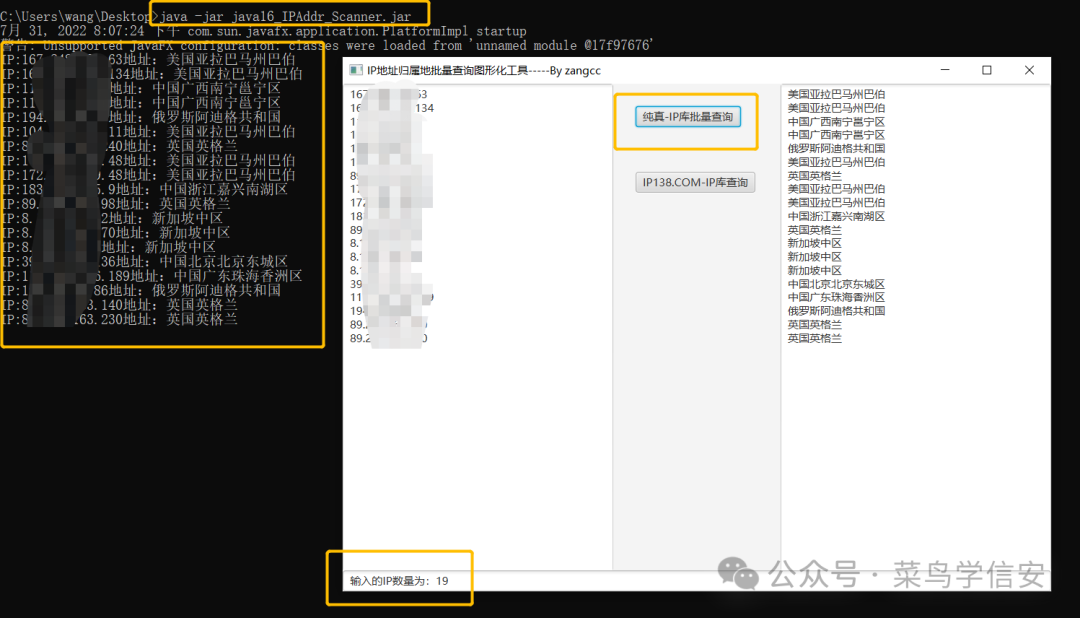
Task: Click the window title text ending in By zangcc
Action: coord(484,70)
